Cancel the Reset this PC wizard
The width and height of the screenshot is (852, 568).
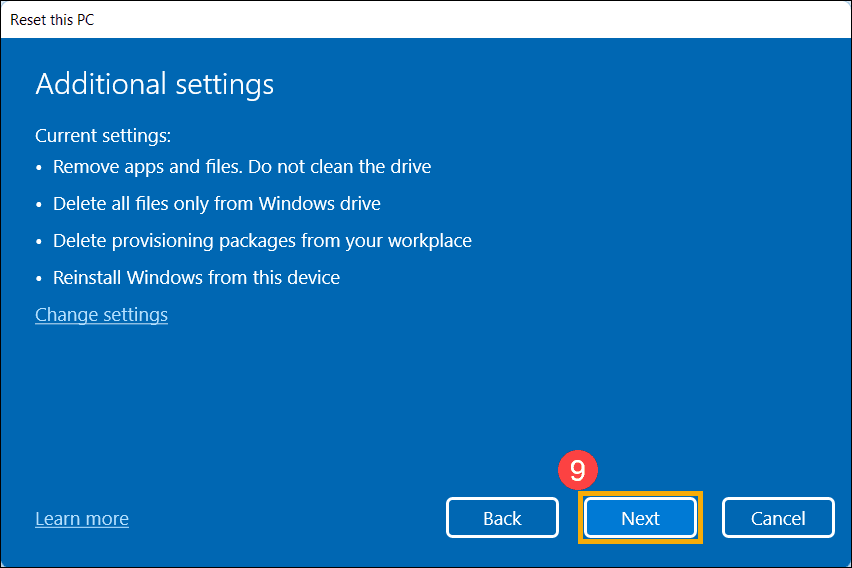(778, 518)
